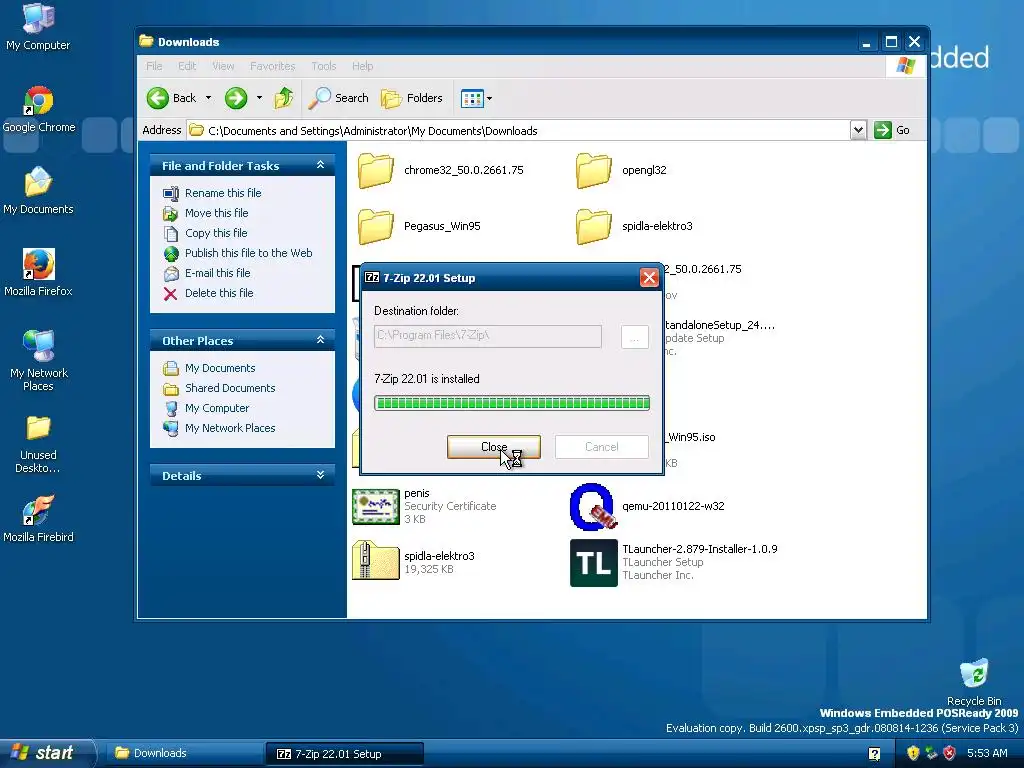Expand the Address bar dropdown

858,130
